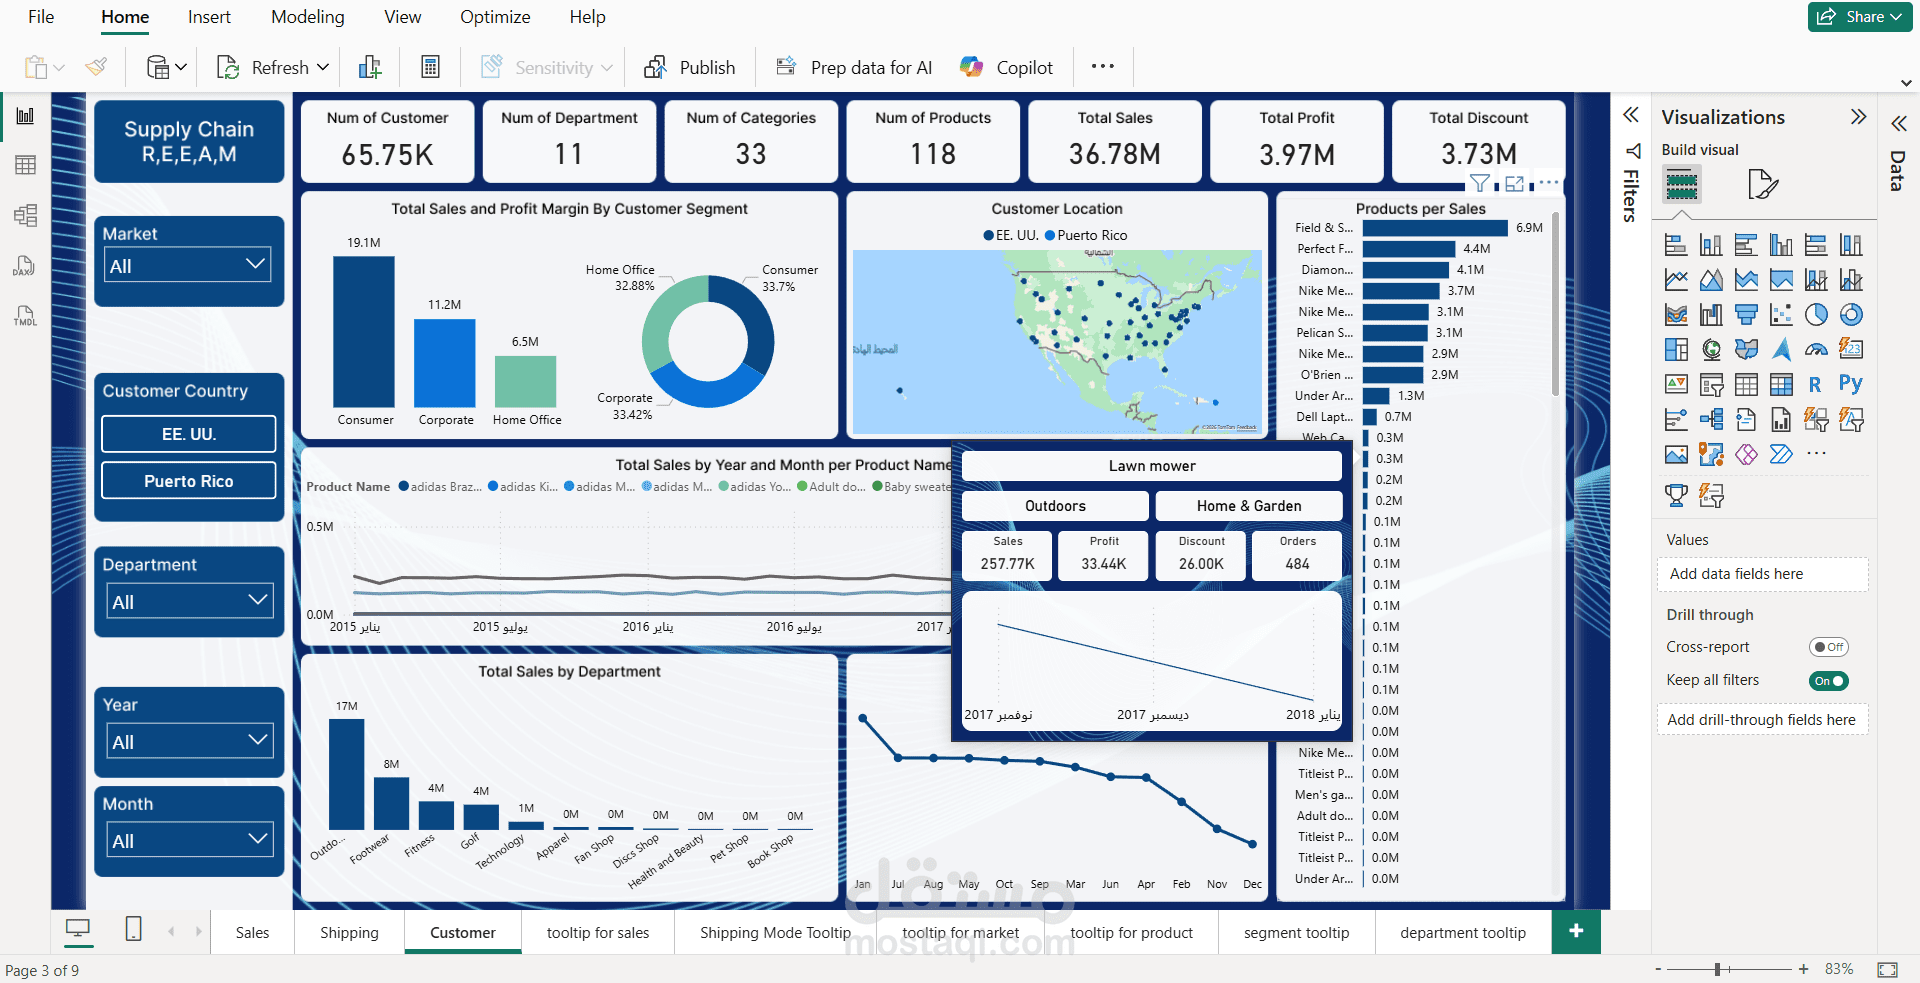Collapse the Filters pane chevrons
Viewport: 1920px width, 983px height.
(1631, 114)
